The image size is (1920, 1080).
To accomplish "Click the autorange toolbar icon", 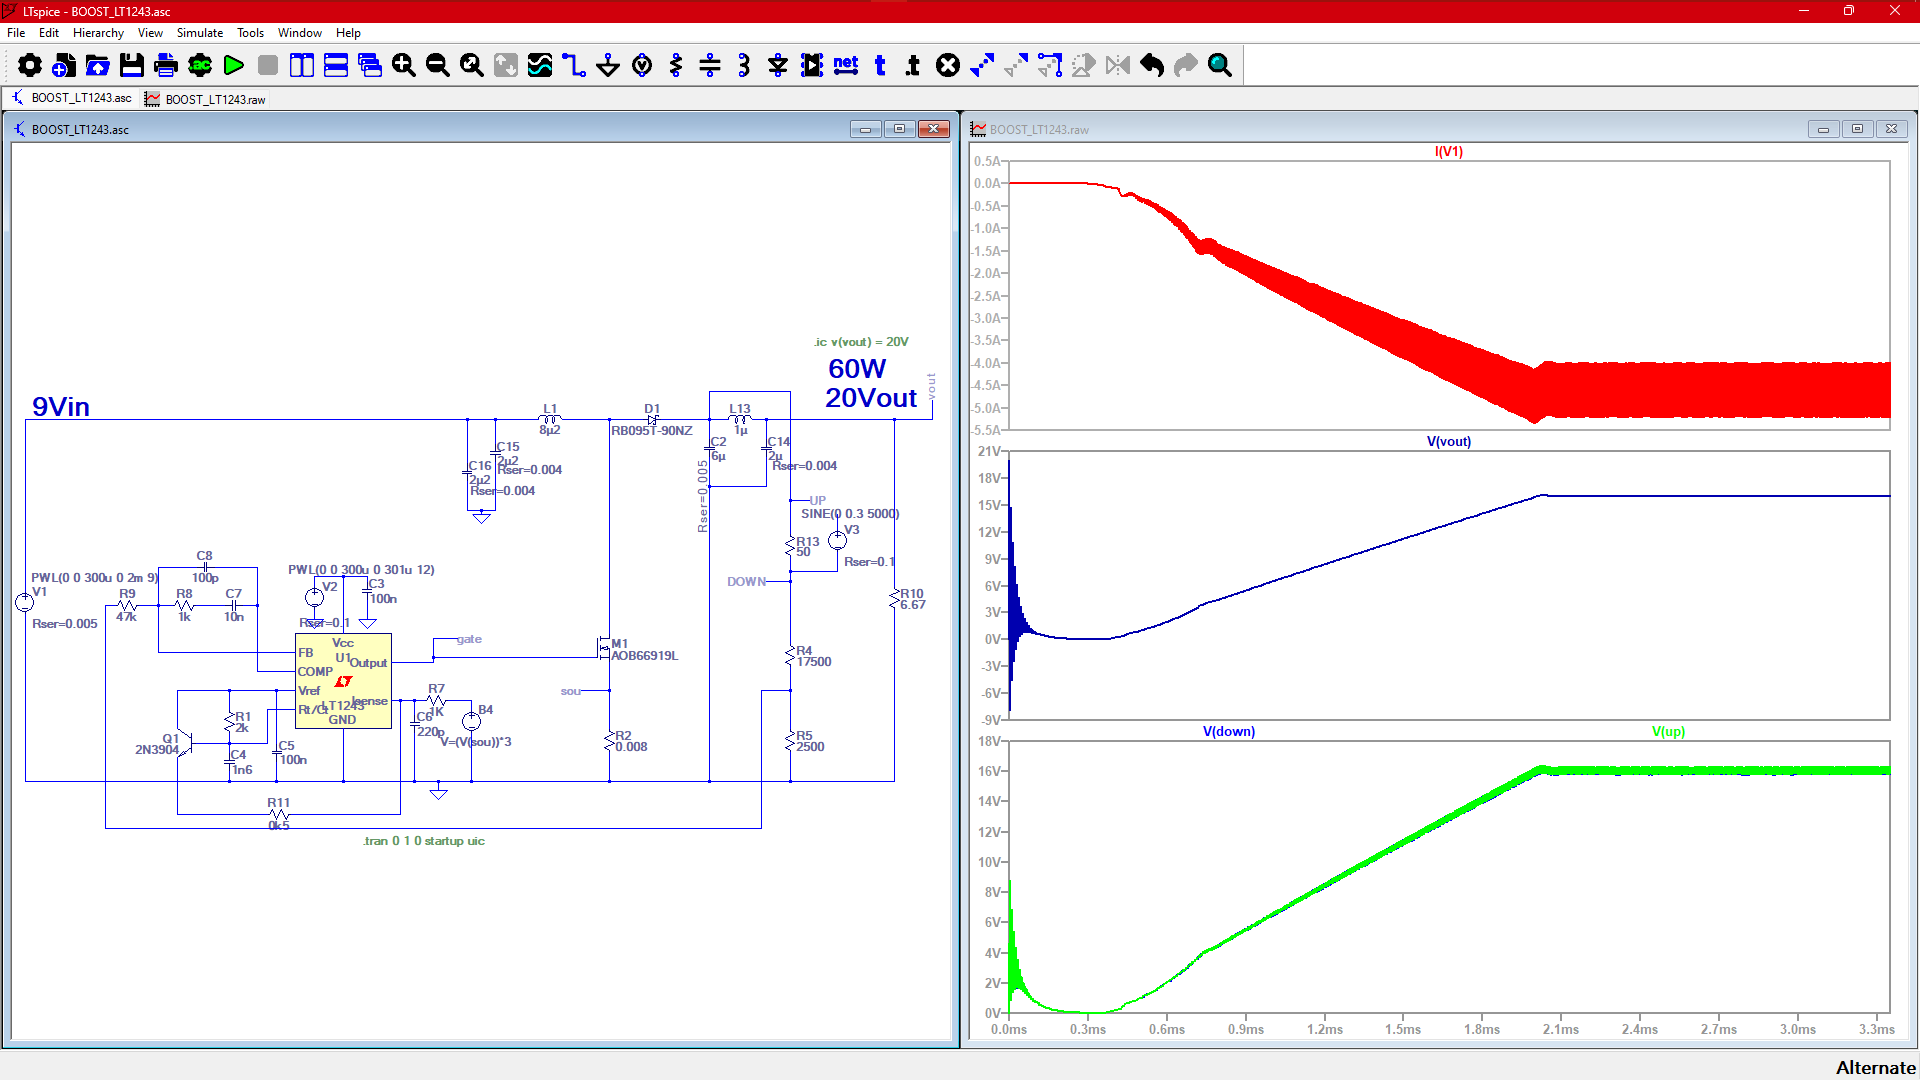I will (506, 66).
